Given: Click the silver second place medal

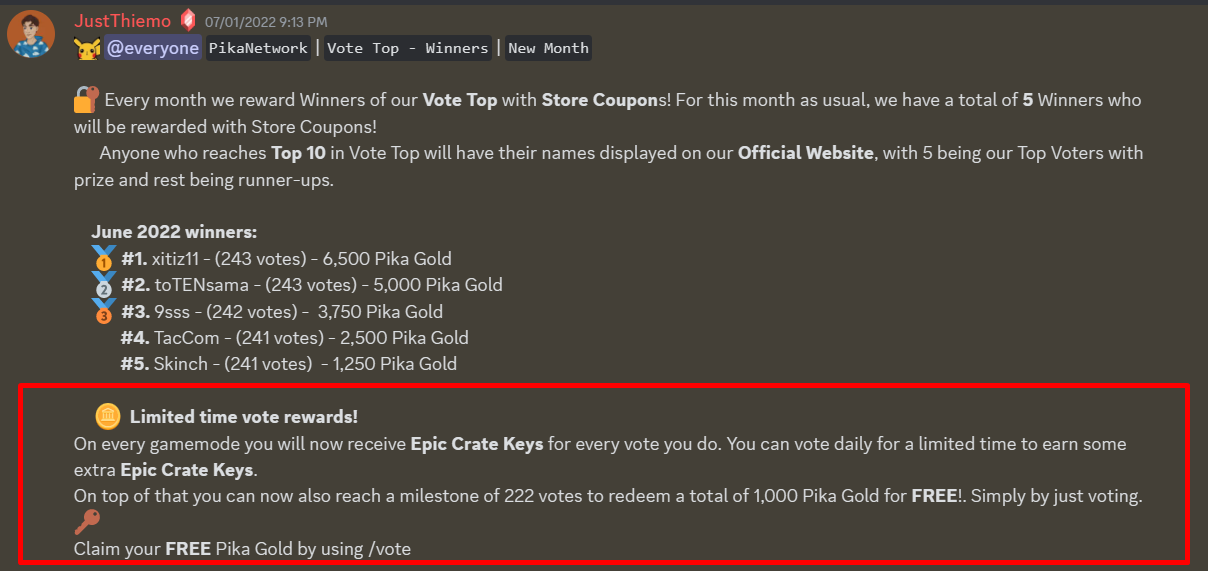Looking at the screenshot, I should 104,285.
